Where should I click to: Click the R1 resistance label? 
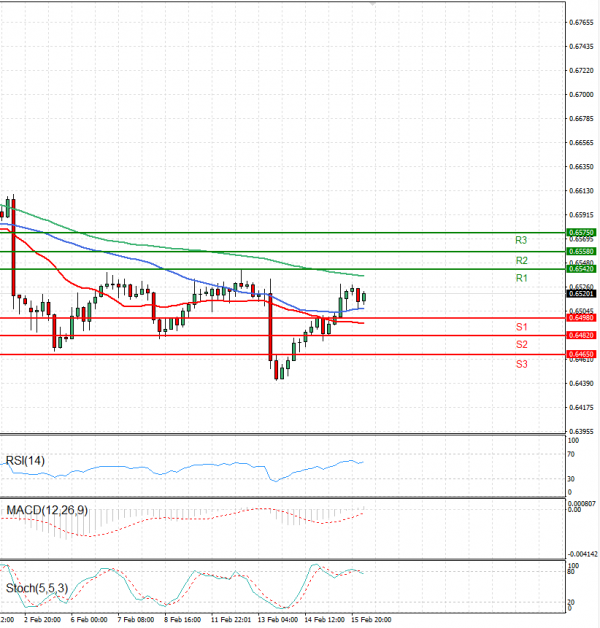click(x=521, y=278)
